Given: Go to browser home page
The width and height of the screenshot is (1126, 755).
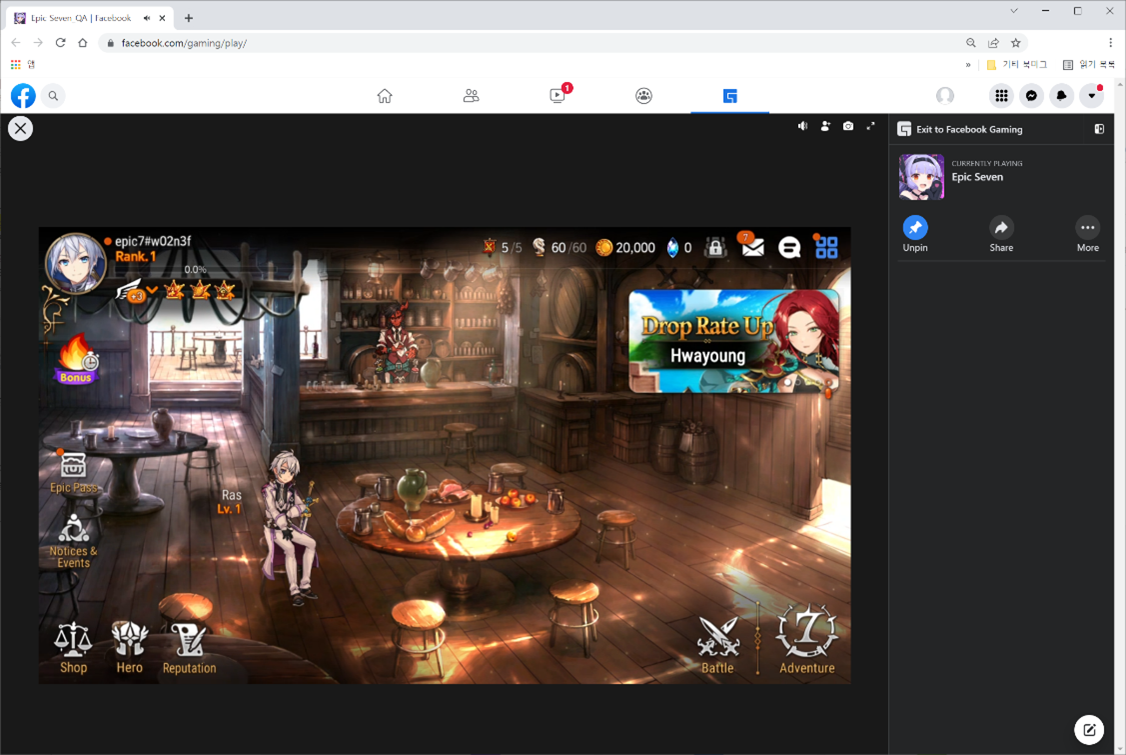Looking at the screenshot, I should [83, 43].
